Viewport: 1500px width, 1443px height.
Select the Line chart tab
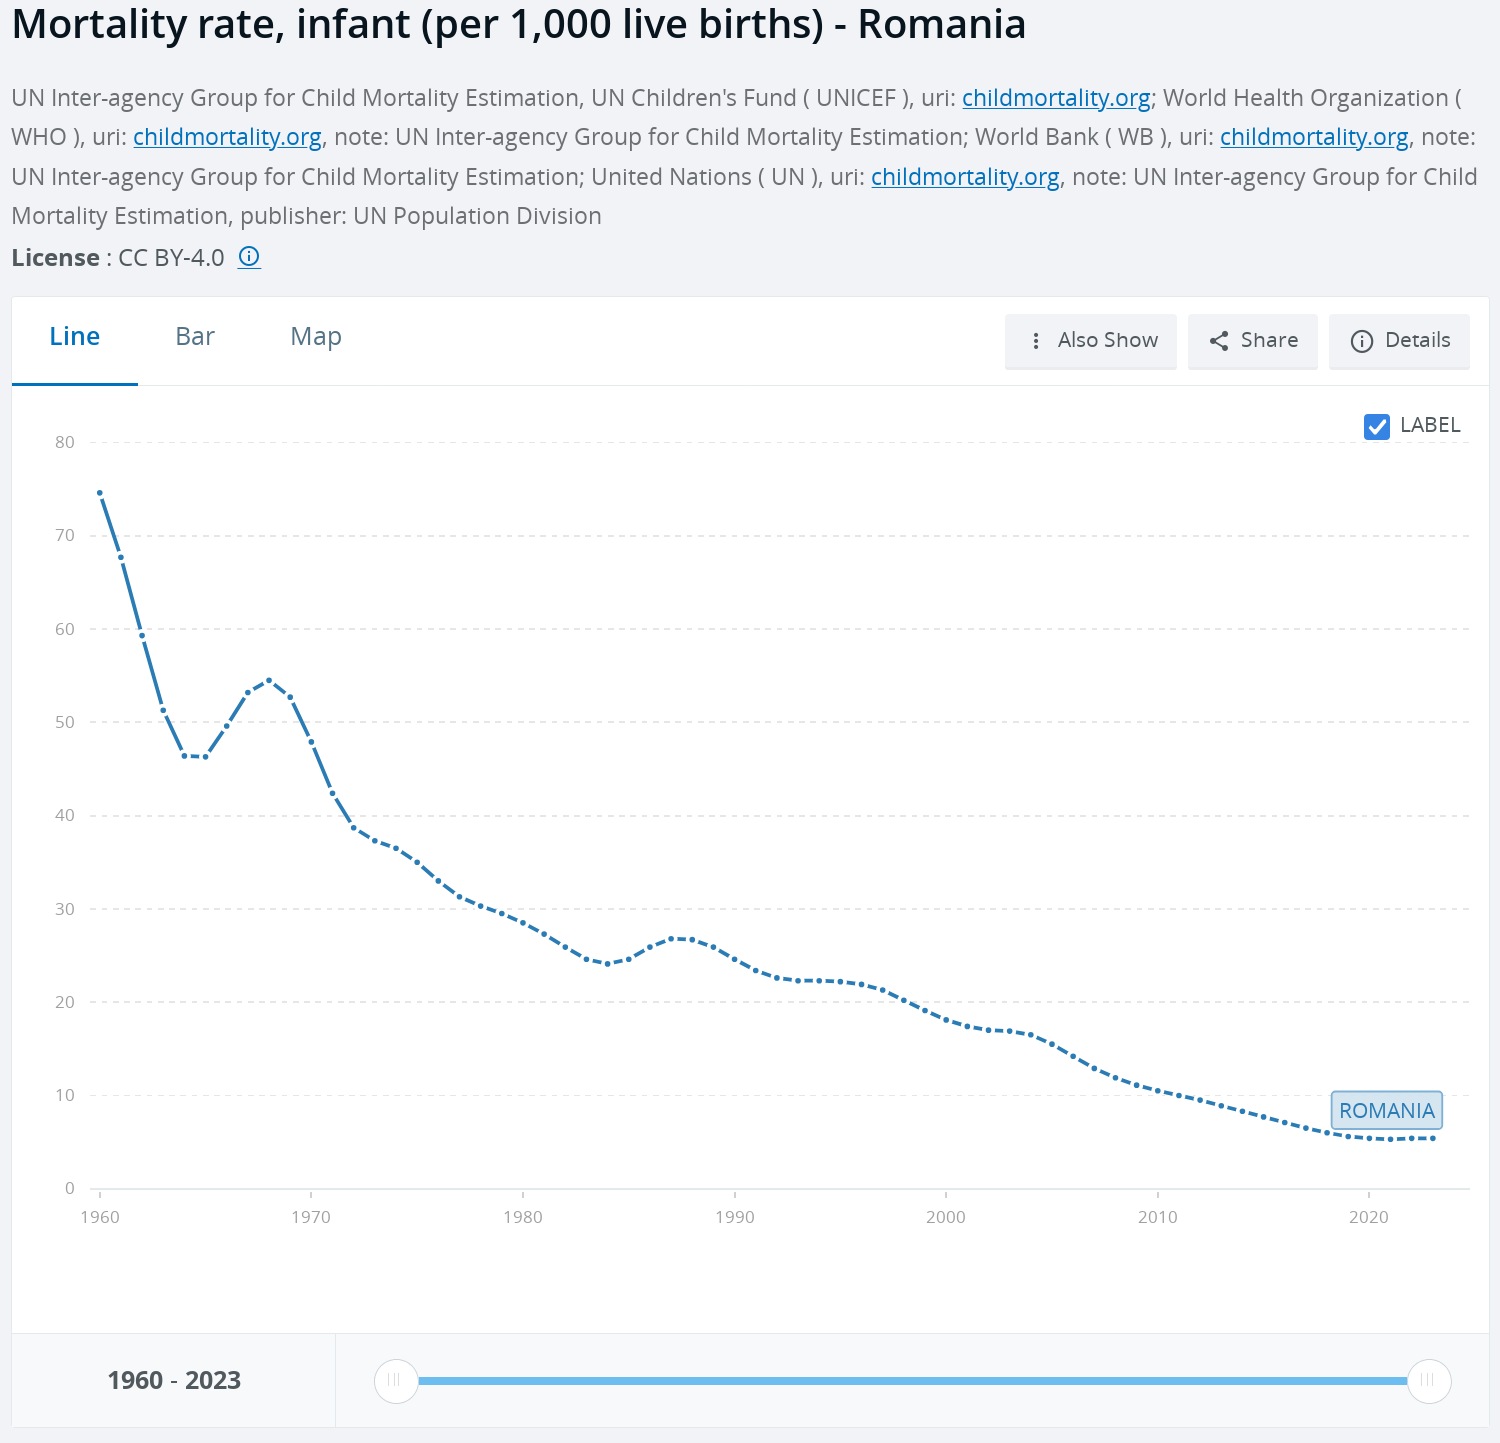[75, 337]
